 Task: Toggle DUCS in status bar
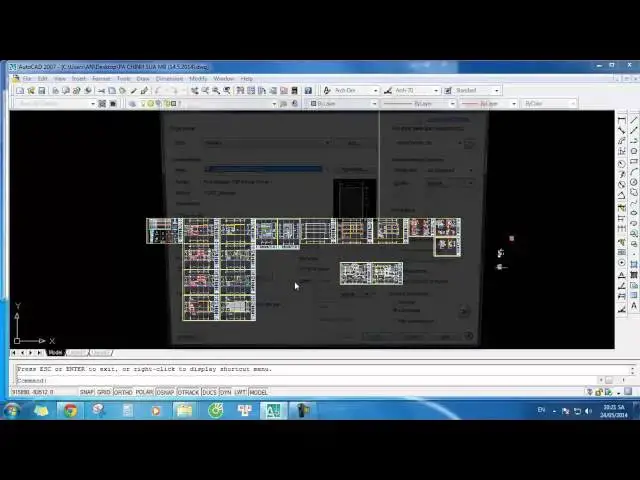pyautogui.click(x=209, y=392)
